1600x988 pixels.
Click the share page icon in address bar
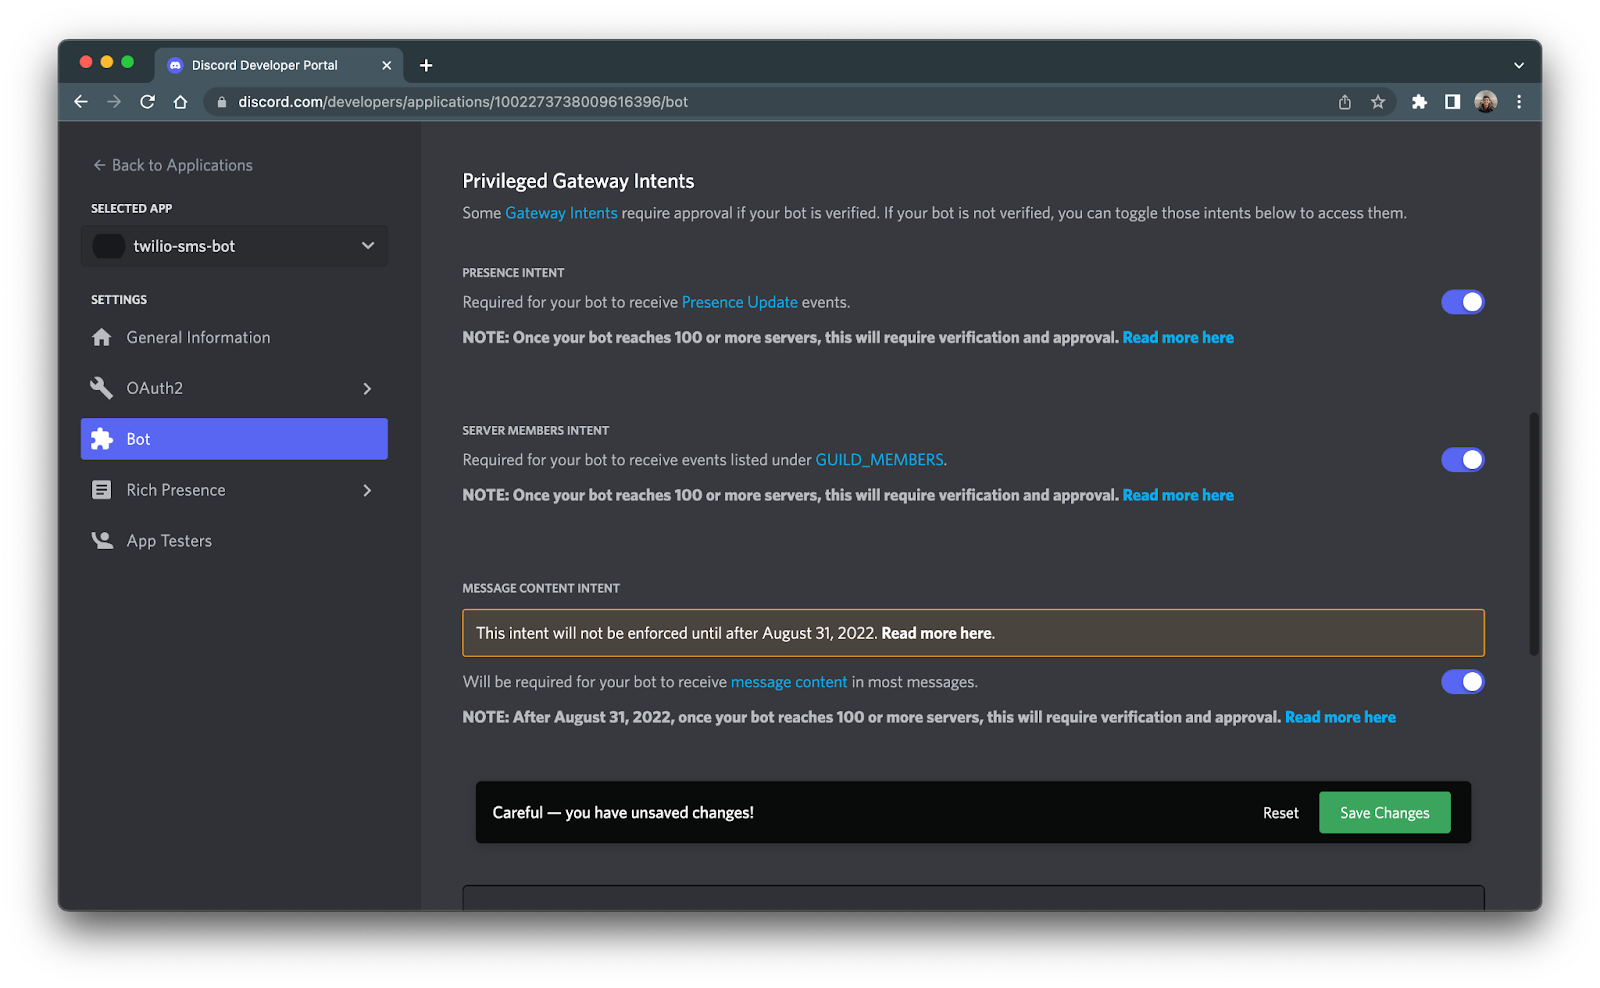1345,102
